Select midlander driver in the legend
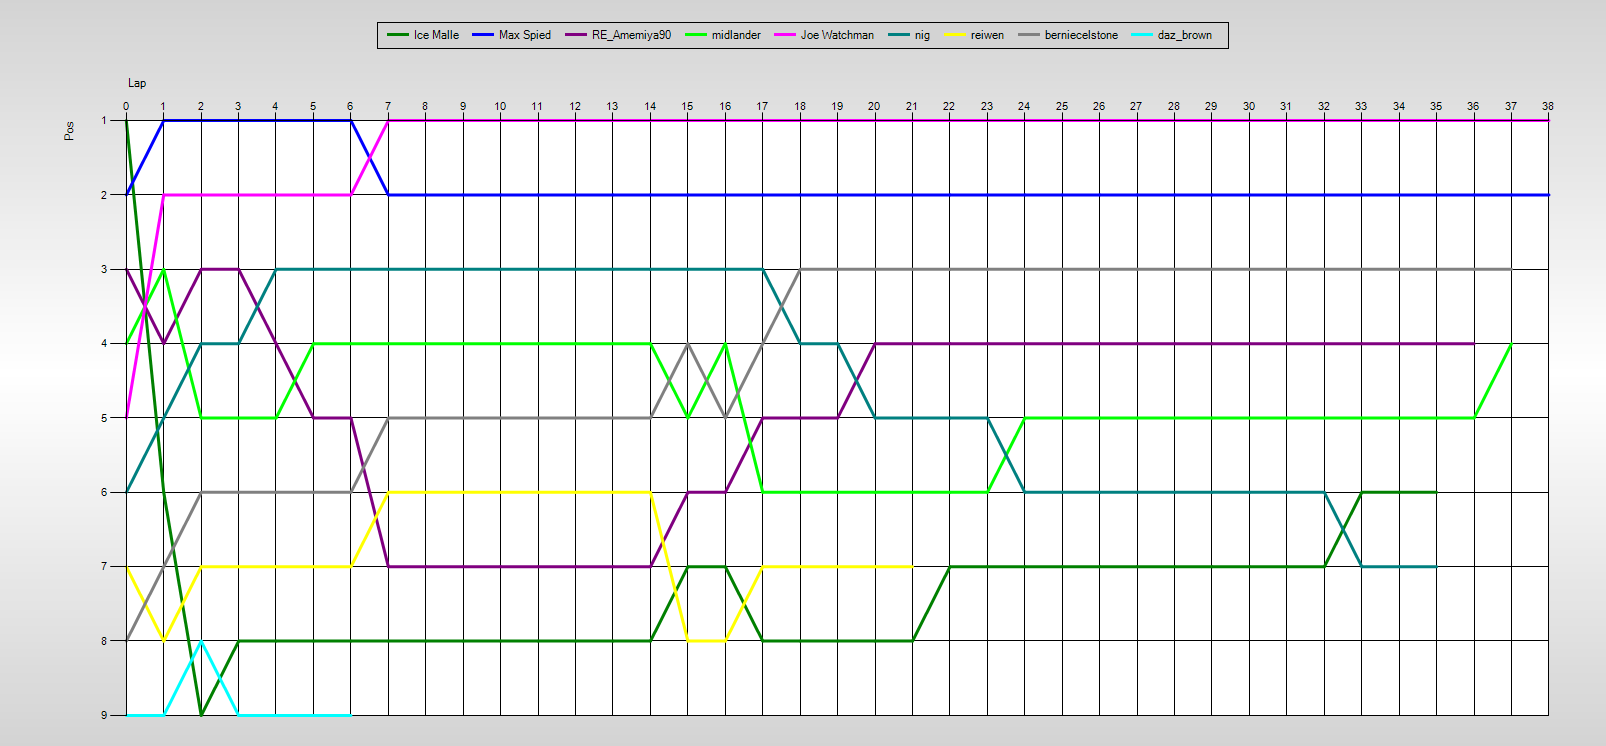 click(x=736, y=35)
